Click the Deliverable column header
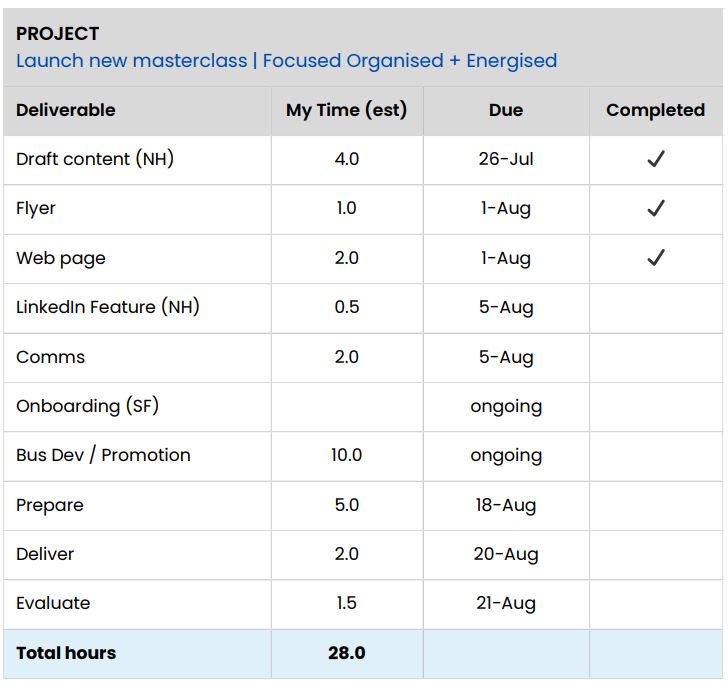The height and width of the screenshot is (684, 728). (x=66, y=110)
